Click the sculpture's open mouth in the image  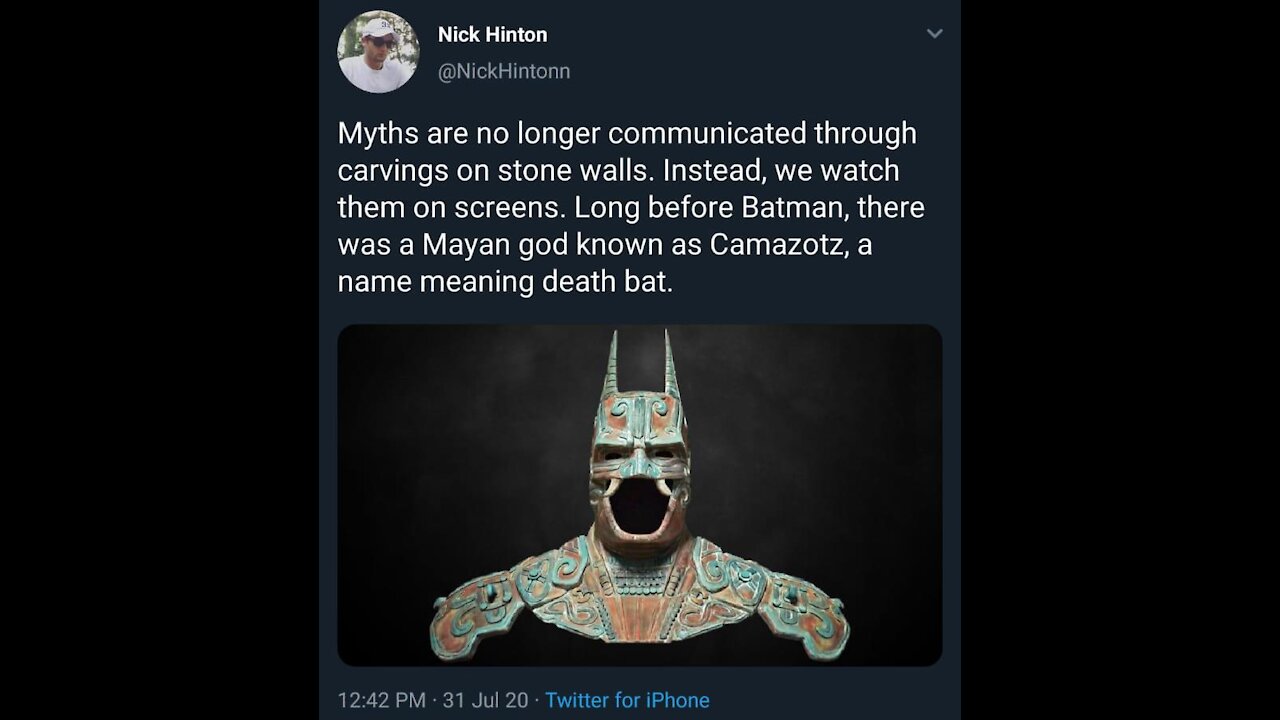coord(639,506)
